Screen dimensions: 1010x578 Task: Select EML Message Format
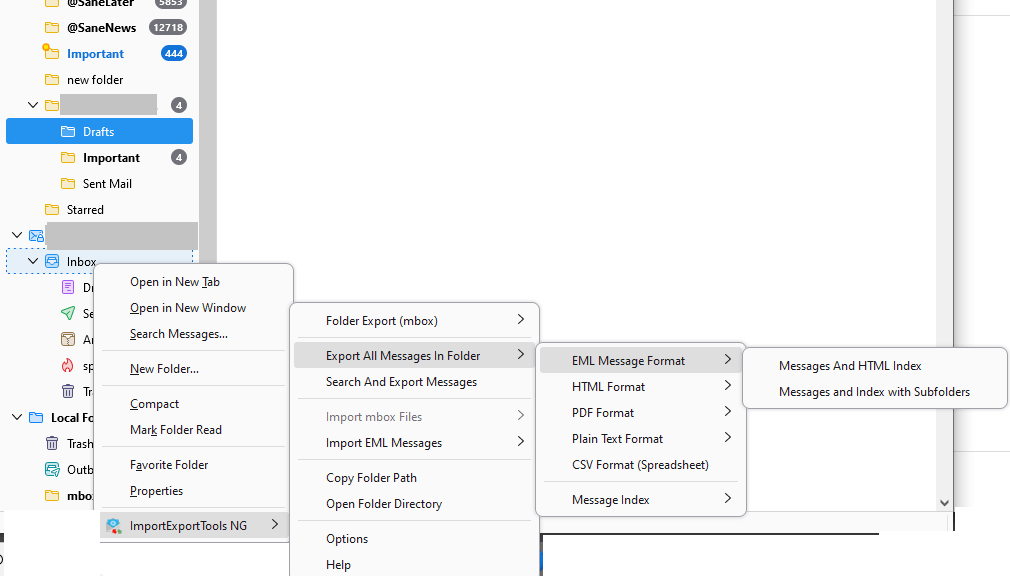click(x=641, y=361)
